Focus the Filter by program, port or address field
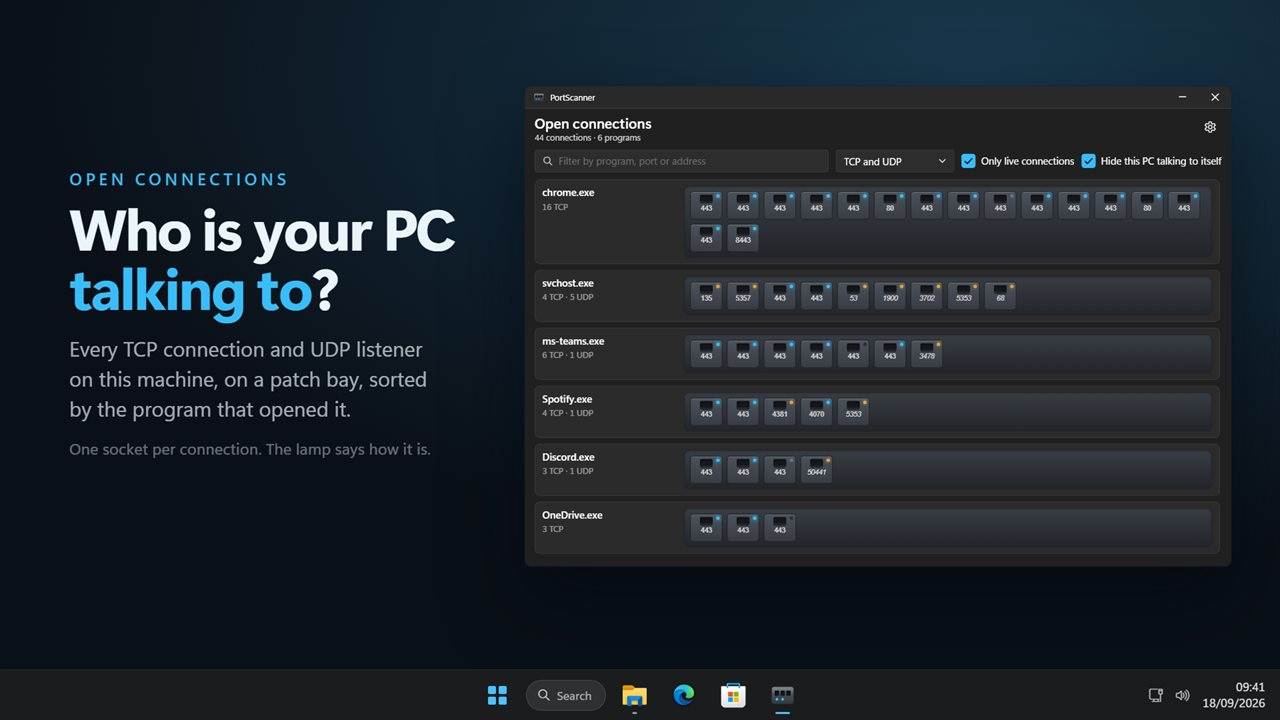The height and width of the screenshot is (720, 1280). 681,161
